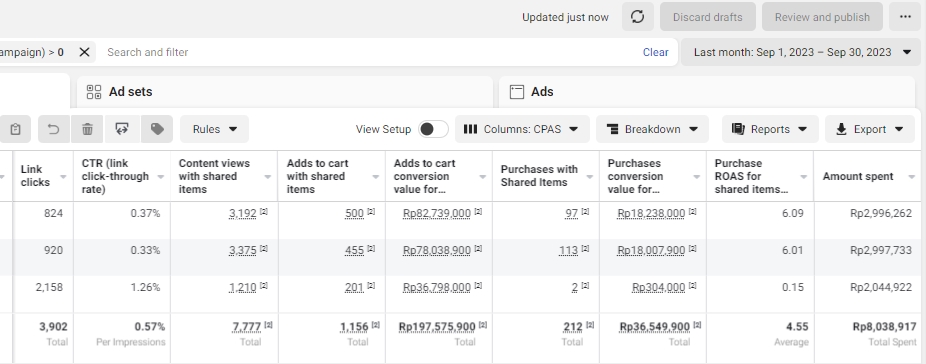
Task: Click the CTR value 1.26%
Action: pyautogui.click(x=145, y=288)
